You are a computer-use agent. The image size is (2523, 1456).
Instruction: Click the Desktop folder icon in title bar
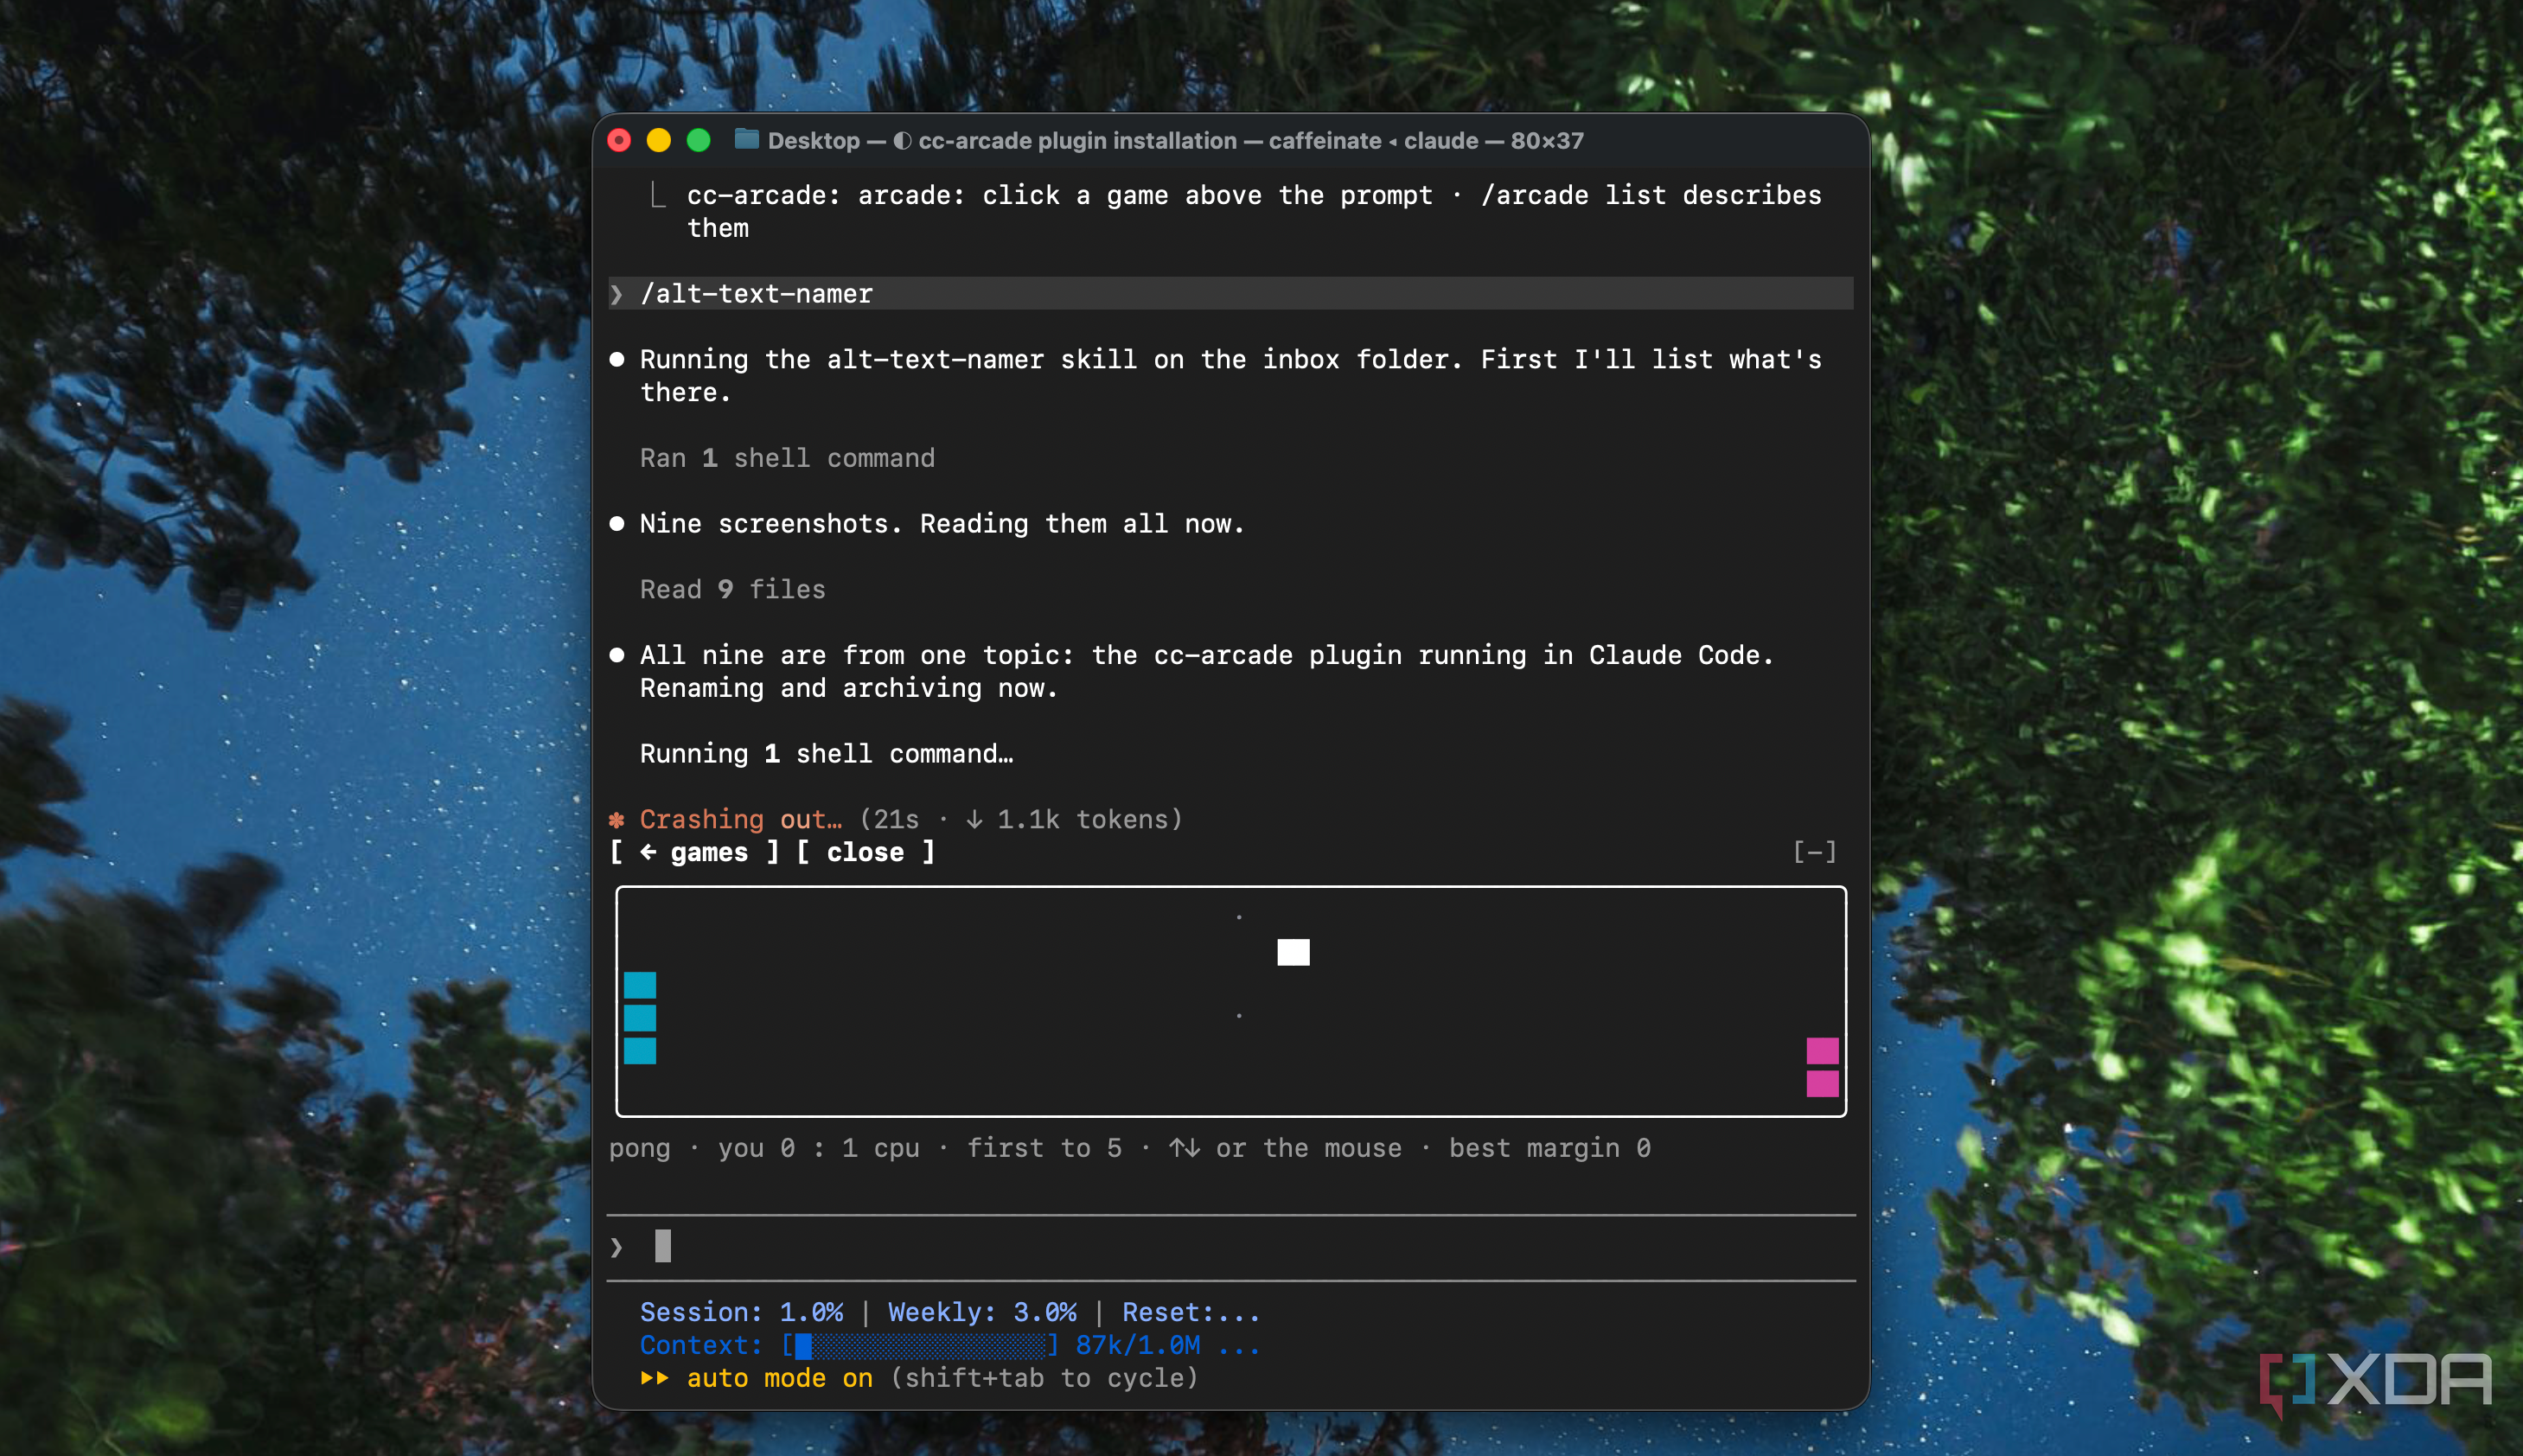tap(746, 140)
